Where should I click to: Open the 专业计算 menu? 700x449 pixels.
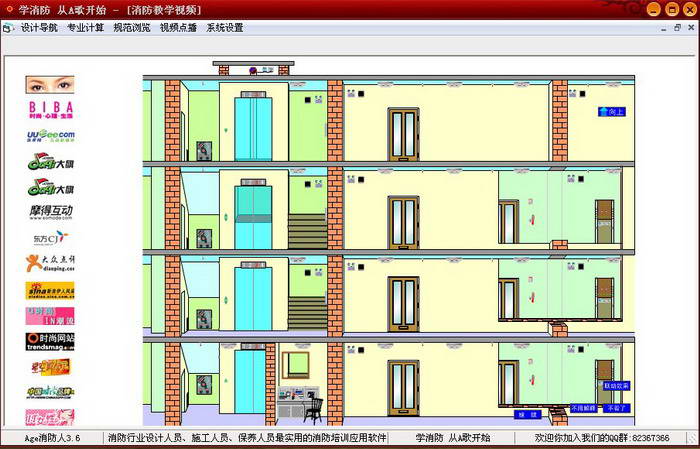[x=86, y=28]
